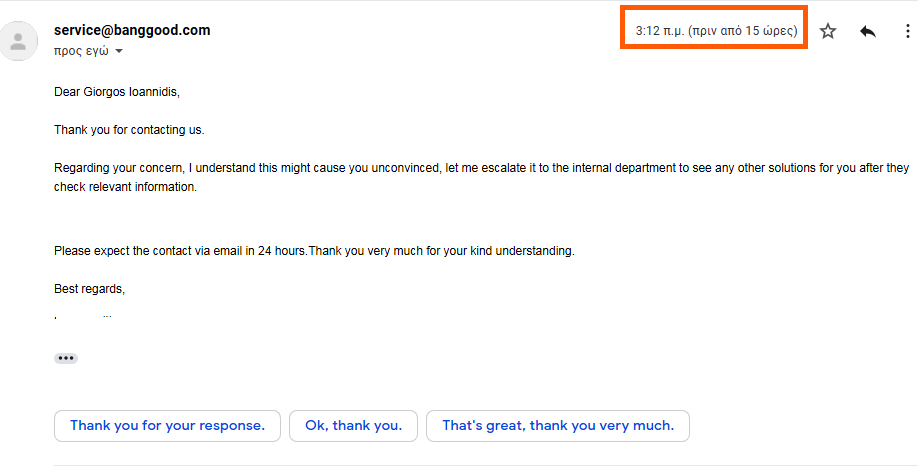This screenshot has height=468, width=923.
Task: Click the reply arrow icon
Action: coord(867,32)
